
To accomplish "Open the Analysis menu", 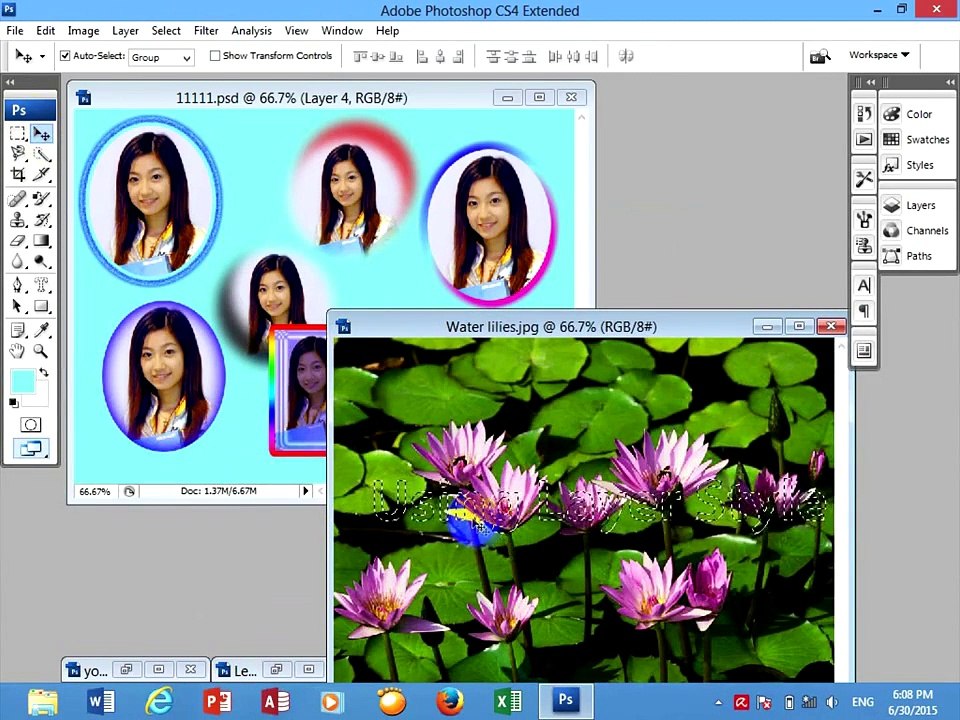I will point(252,31).
